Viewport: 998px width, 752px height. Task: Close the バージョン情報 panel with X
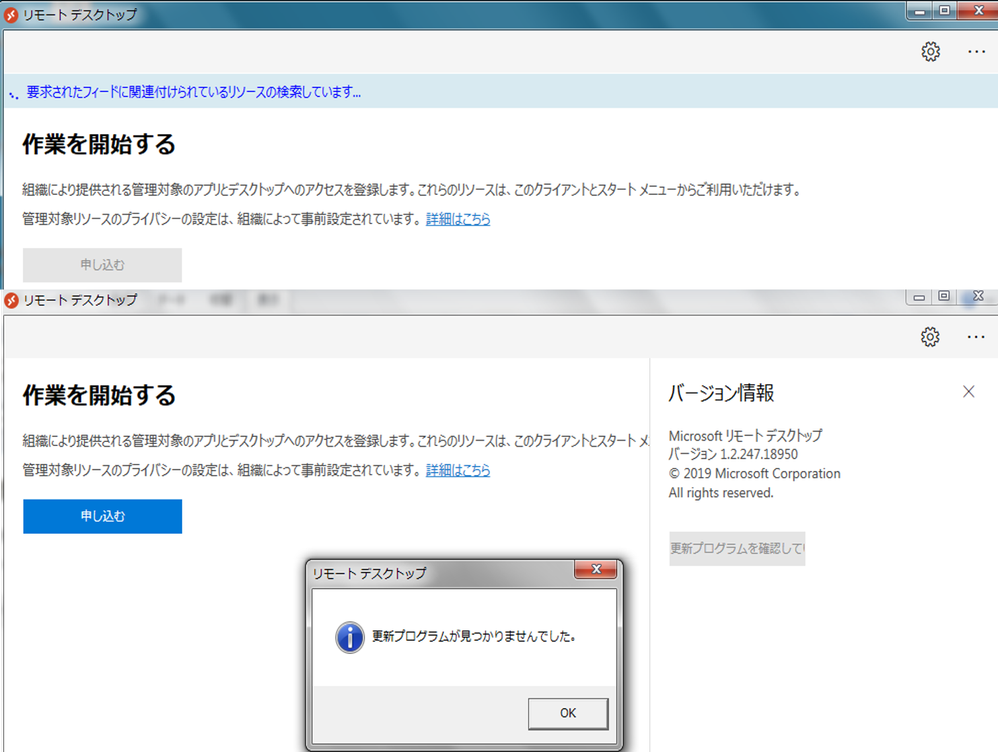[x=969, y=392]
